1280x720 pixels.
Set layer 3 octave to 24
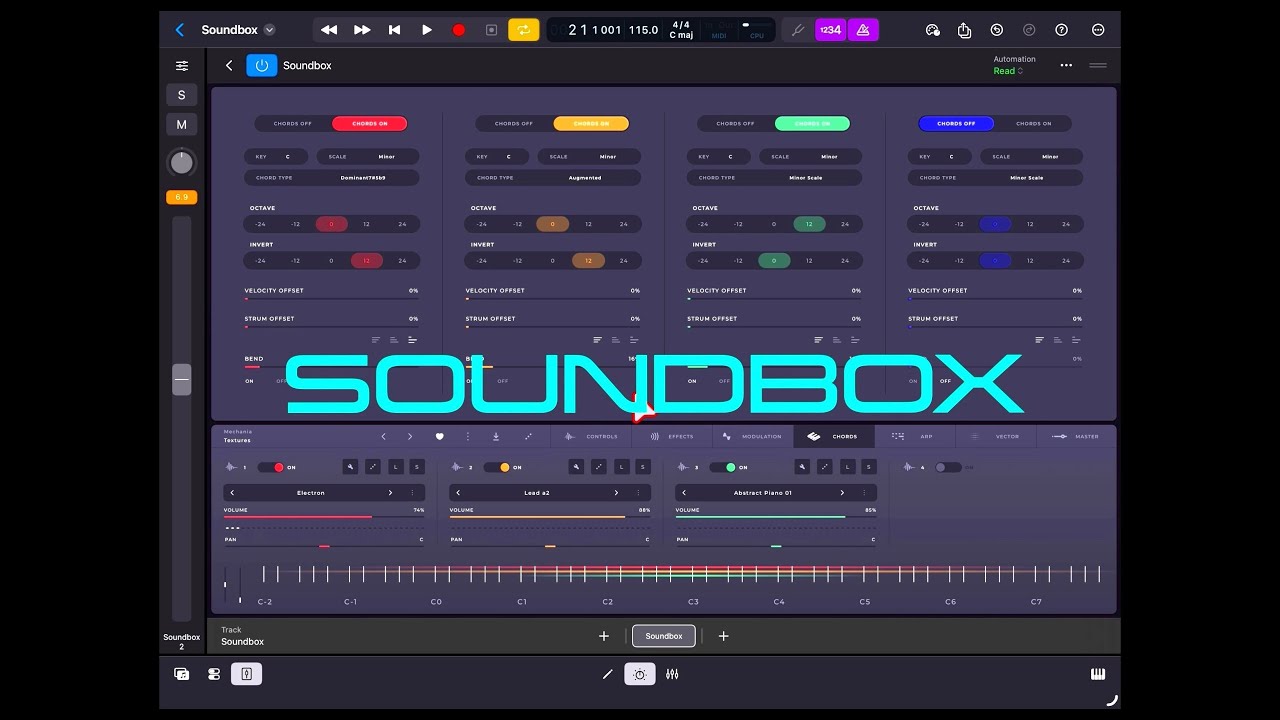coord(845,224)
